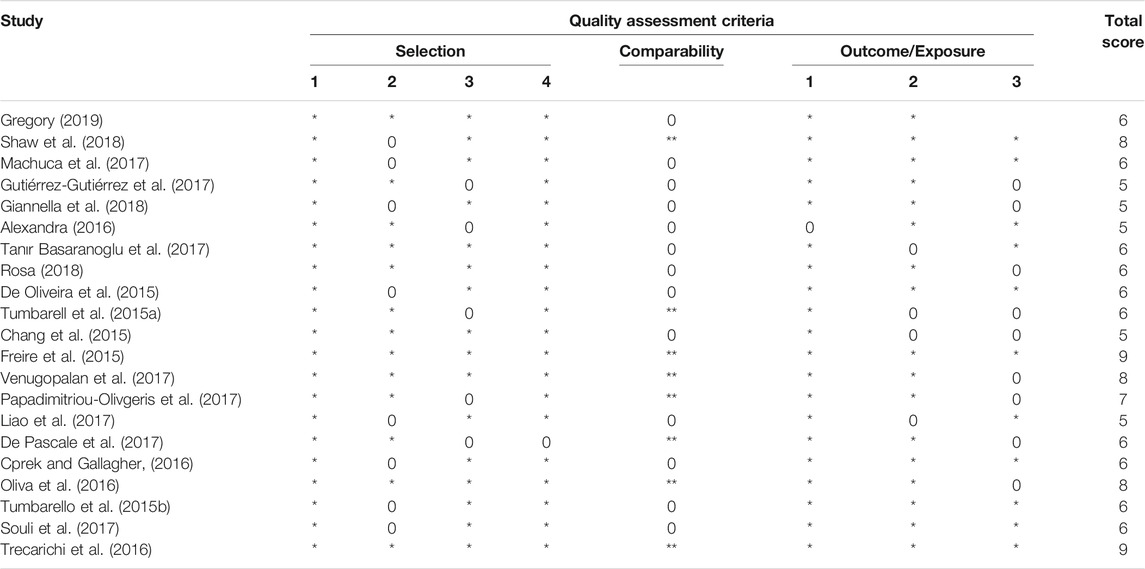This screenshot has height=569, width=1145.
Task: Click the Study column header
Action: 21,21
